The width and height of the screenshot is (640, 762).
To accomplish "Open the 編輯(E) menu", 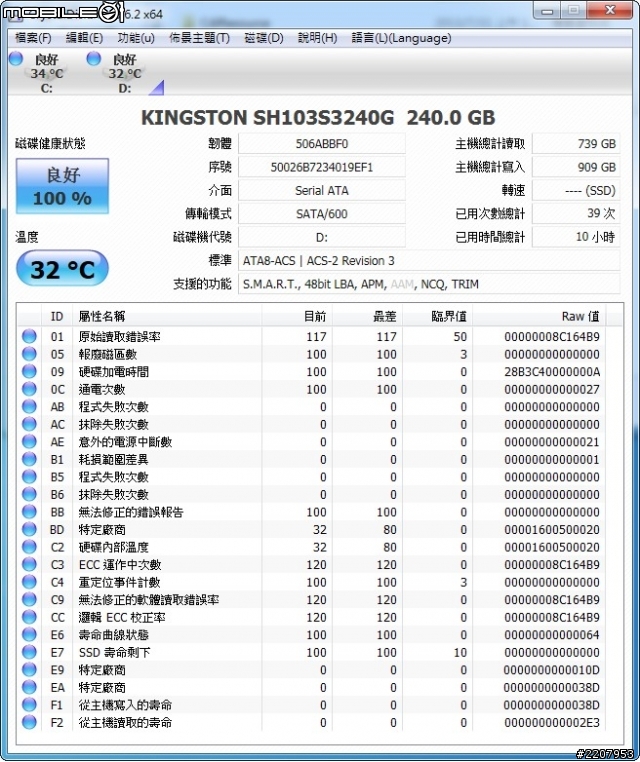I will click(x=84, y=38).
